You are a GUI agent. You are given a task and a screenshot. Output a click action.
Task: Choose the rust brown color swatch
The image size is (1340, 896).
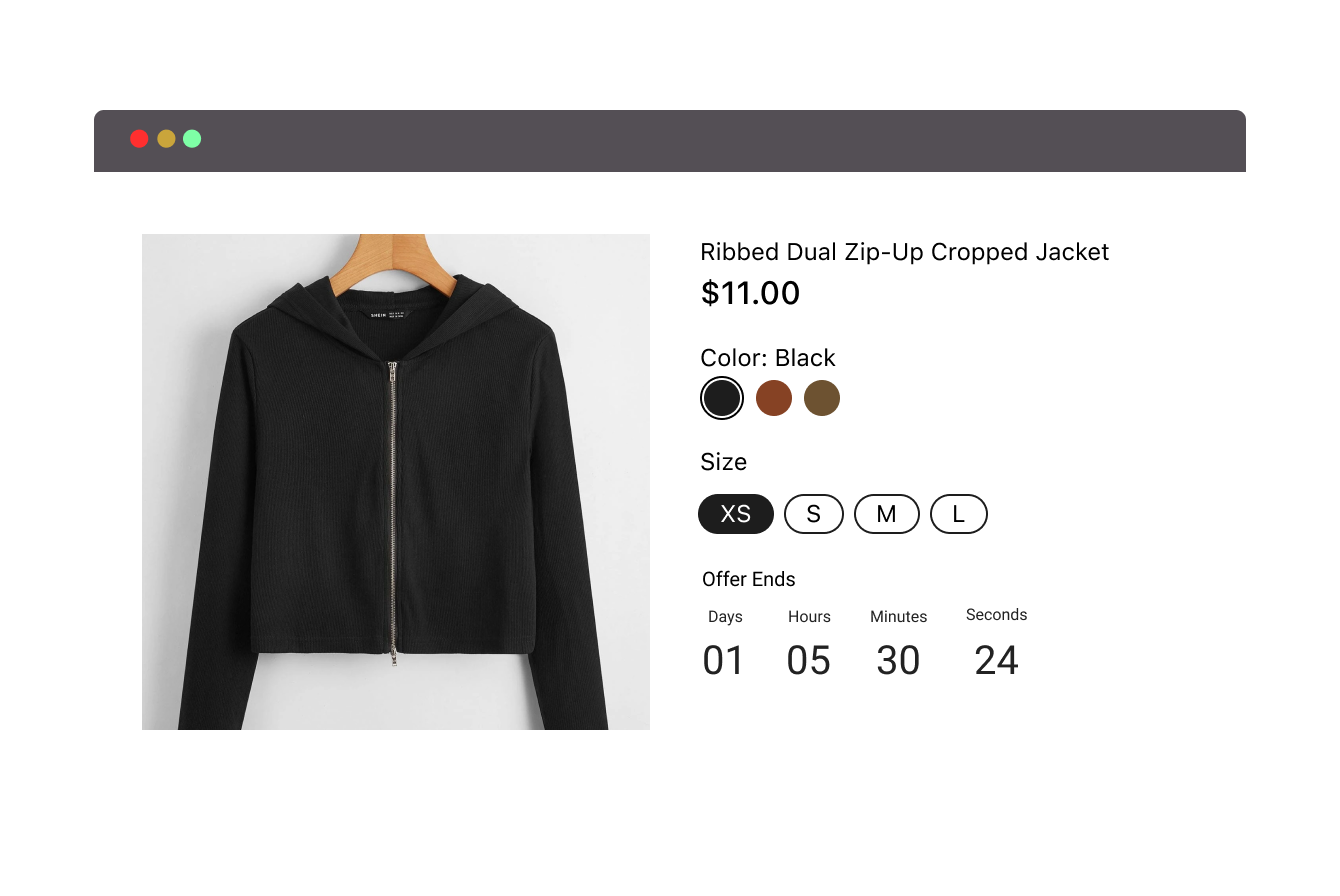[774, 398]
